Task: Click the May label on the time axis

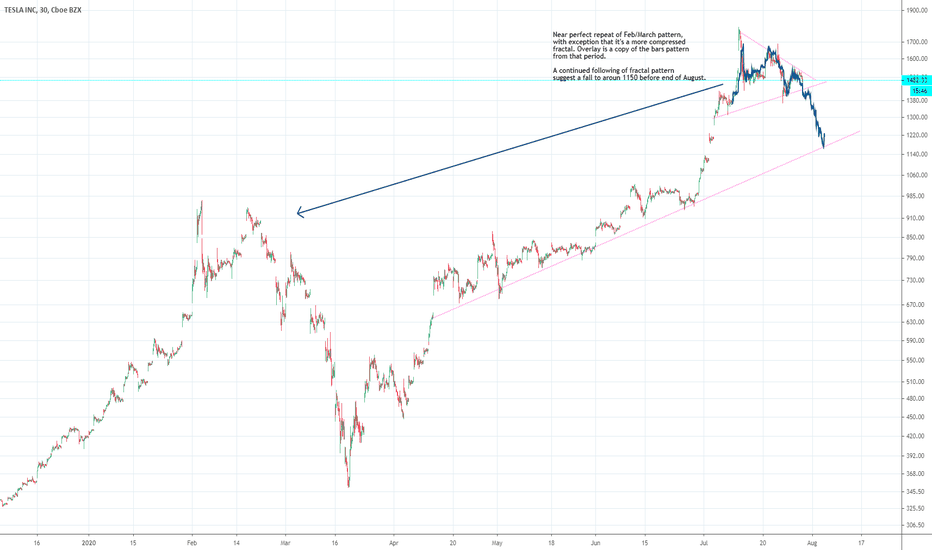Action: click(498, 543)
